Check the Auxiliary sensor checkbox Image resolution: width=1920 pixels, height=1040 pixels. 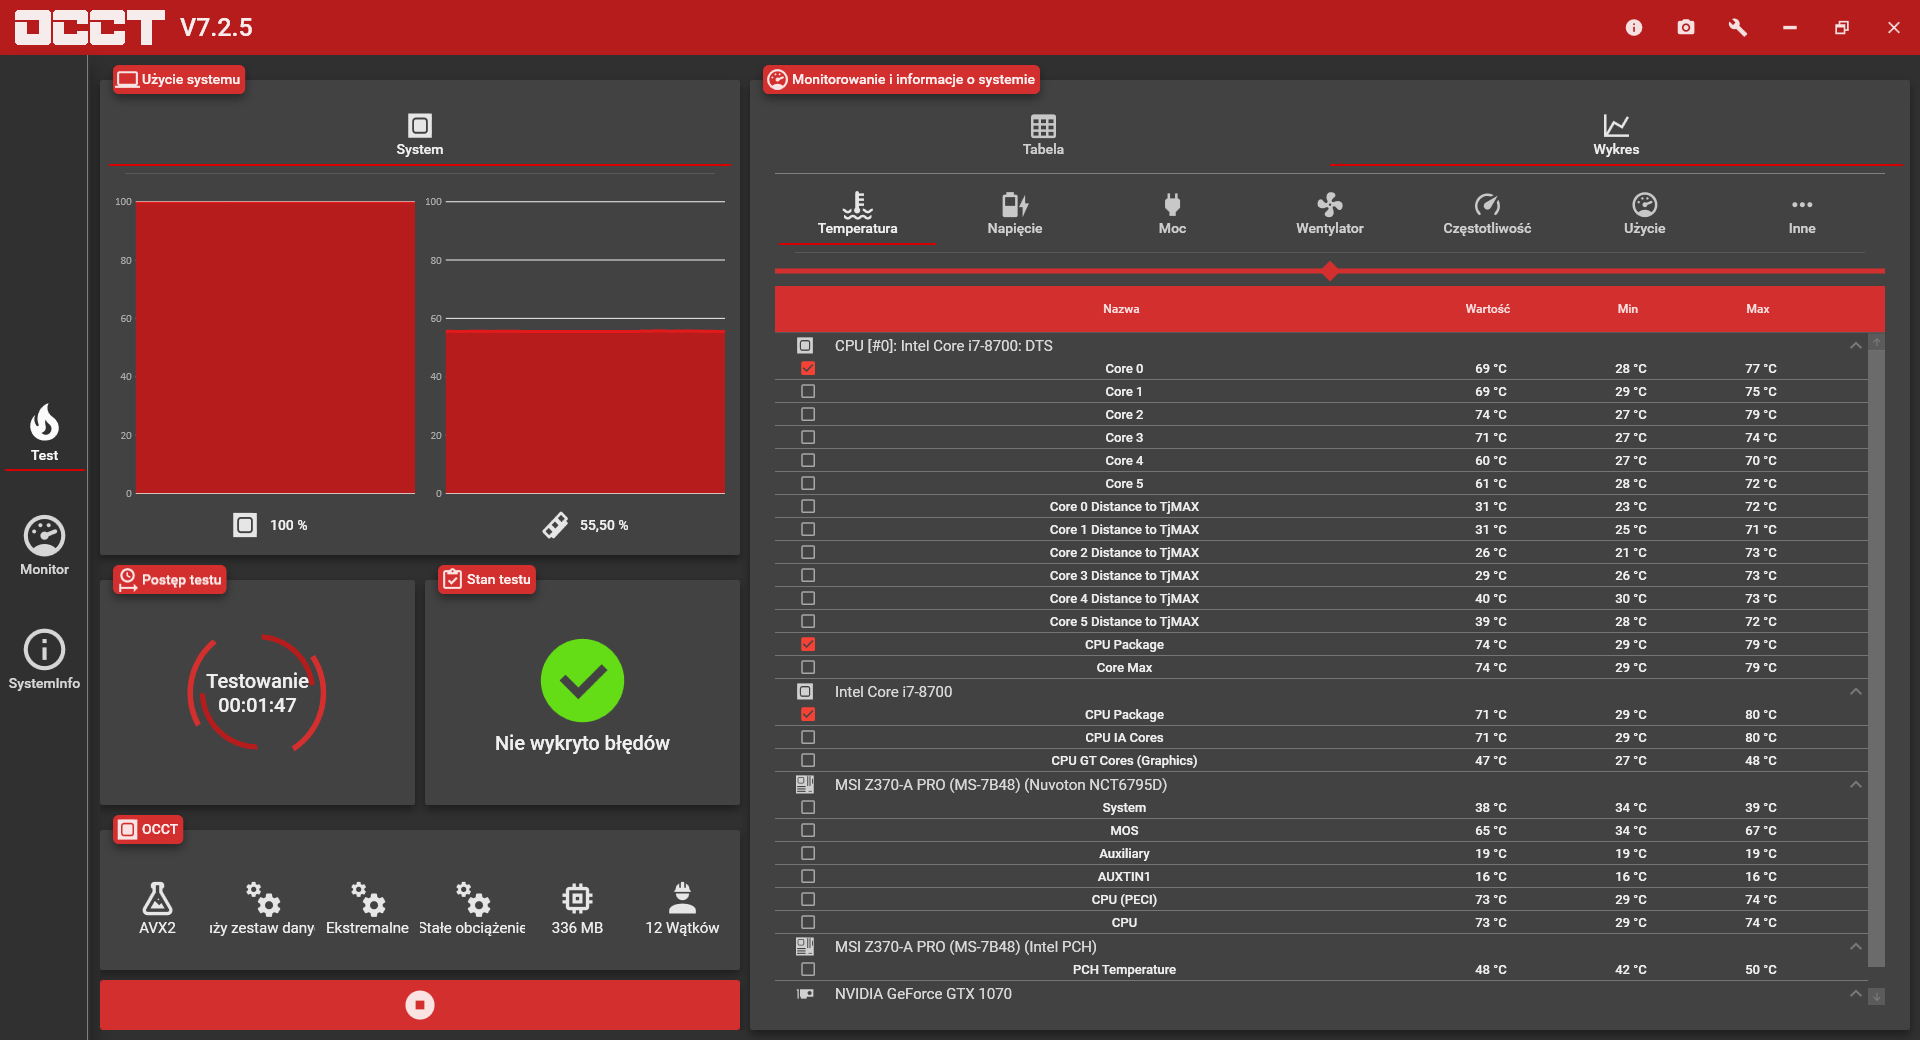(x=808, y=854)
